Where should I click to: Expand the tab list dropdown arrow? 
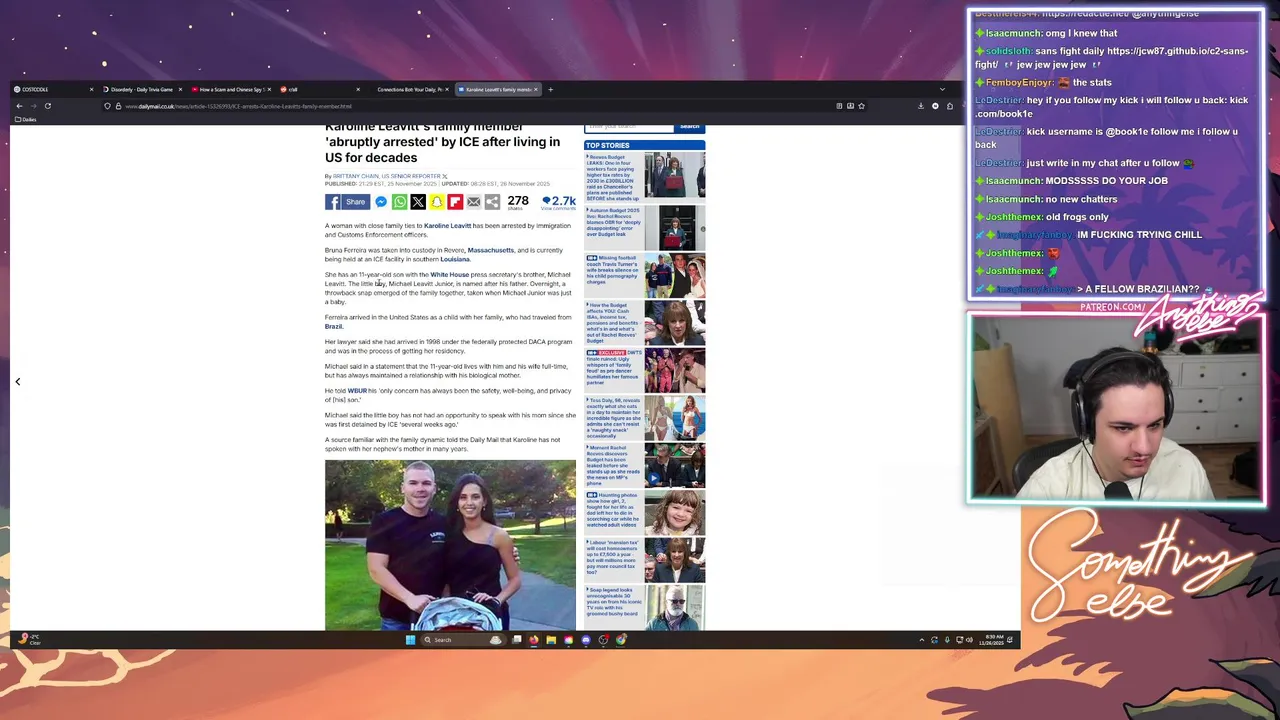pyautogui.click(x=942, y=90)
